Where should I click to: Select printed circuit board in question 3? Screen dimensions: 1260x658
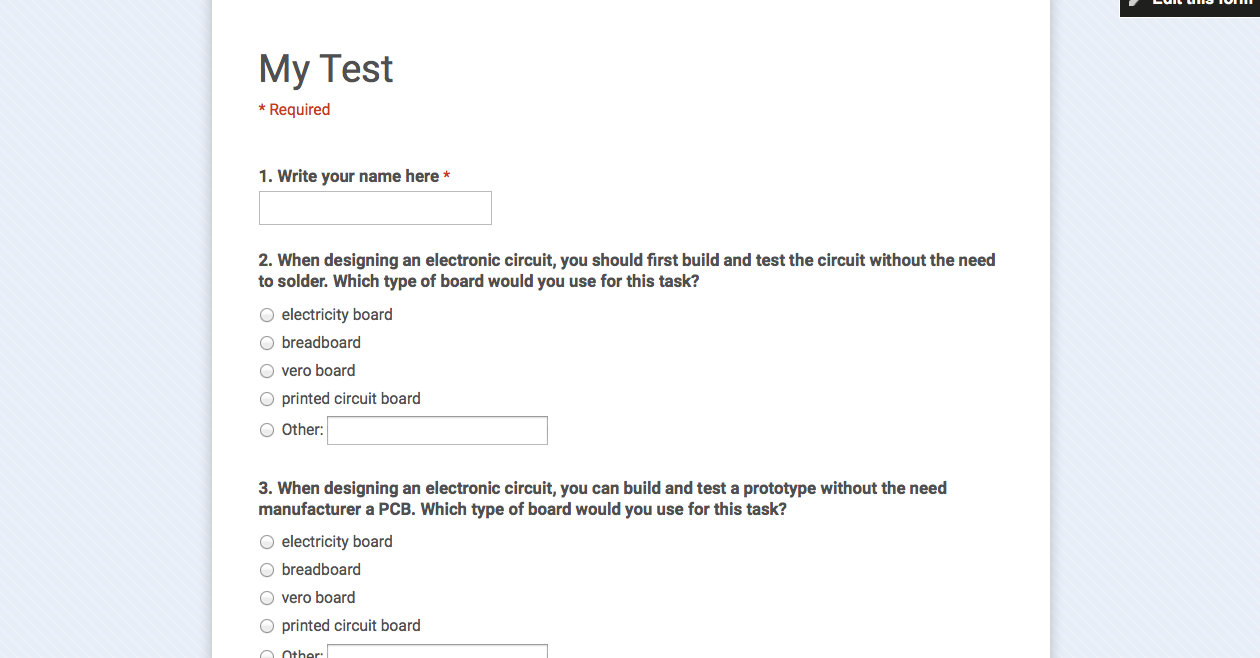(x=267, y=626)
